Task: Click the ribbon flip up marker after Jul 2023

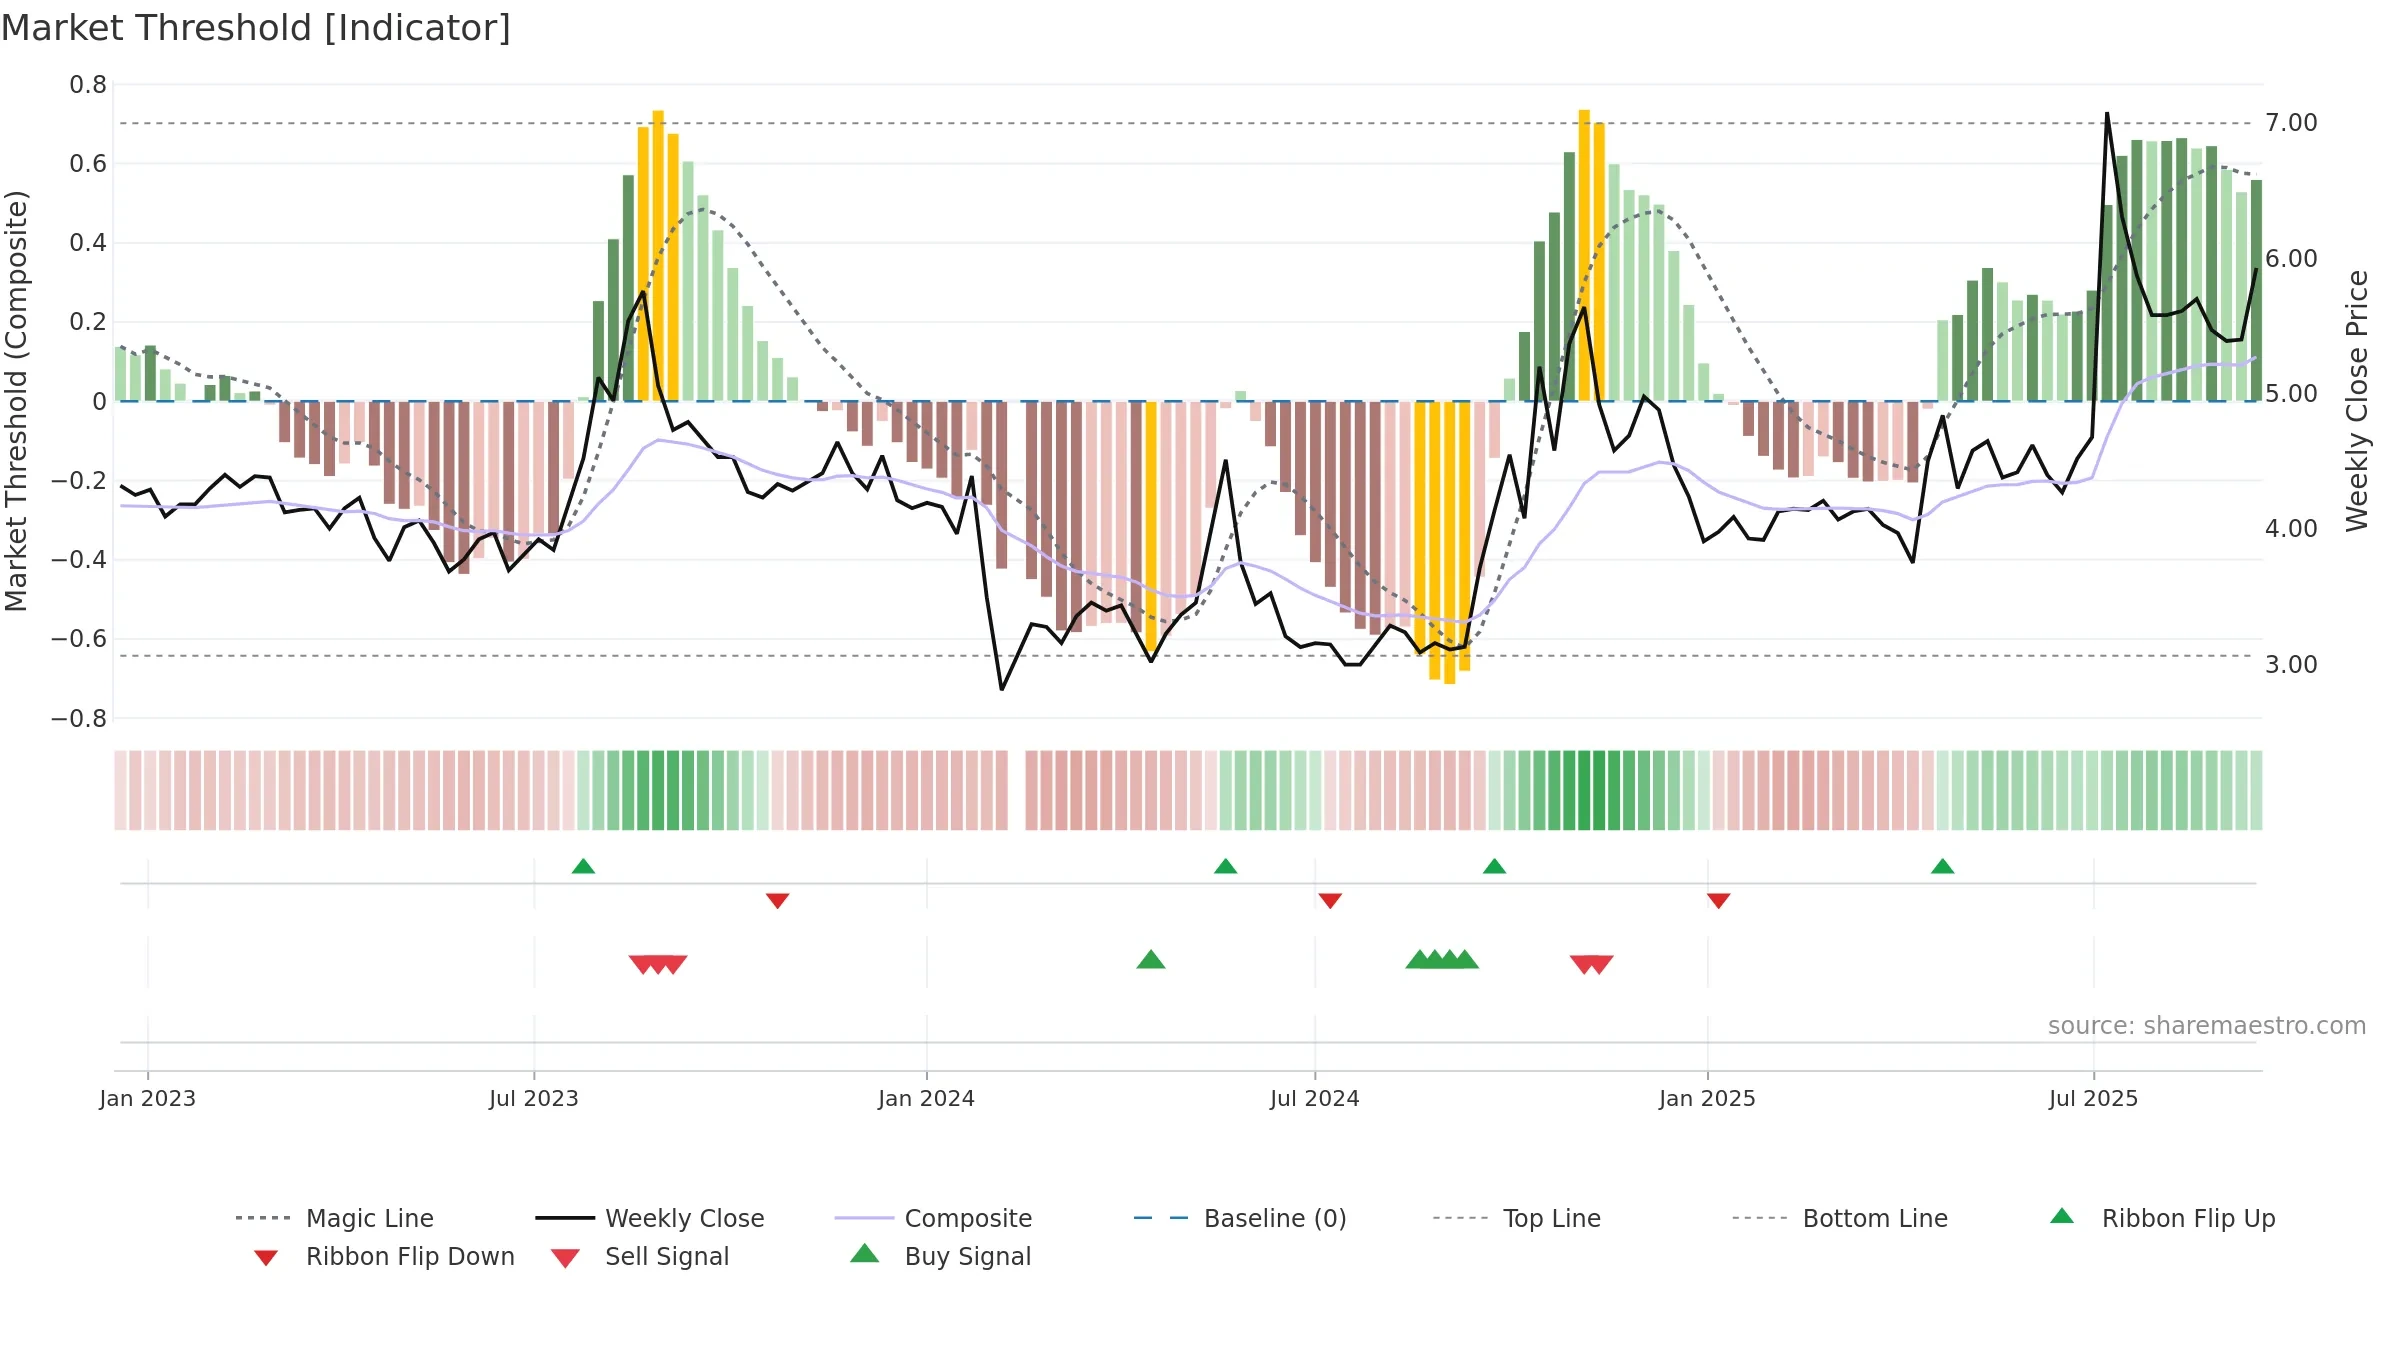Action: pyautogui.click(x=583, y=866)
